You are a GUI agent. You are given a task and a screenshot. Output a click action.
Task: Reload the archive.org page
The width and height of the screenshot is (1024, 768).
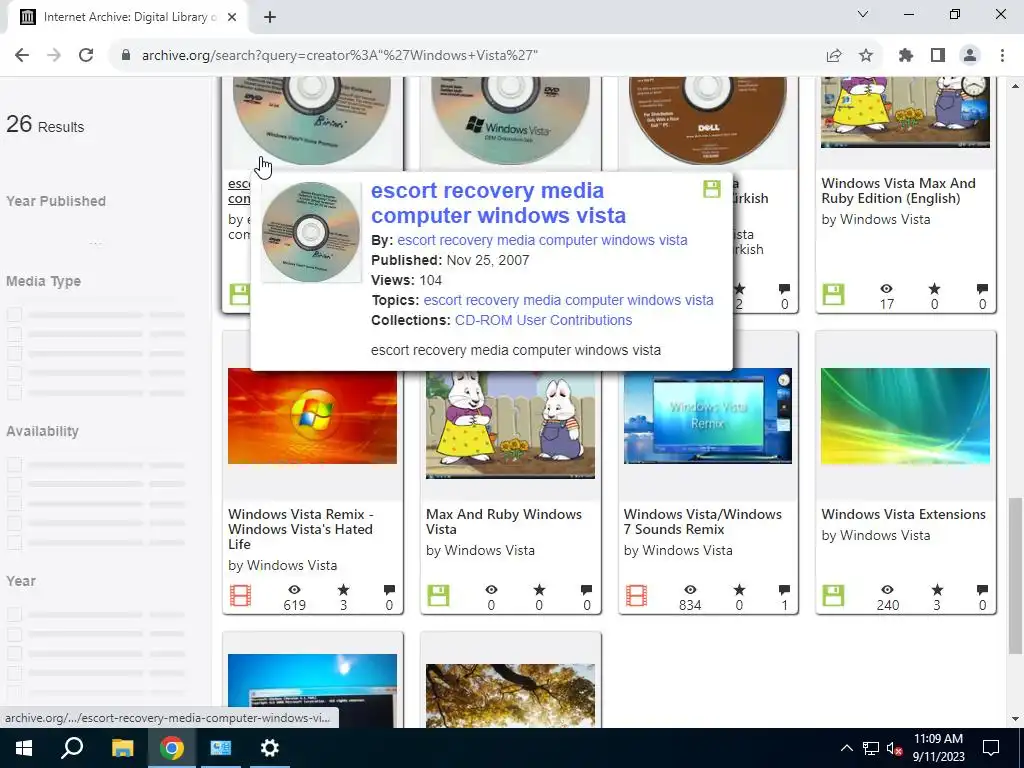[86, 55]
